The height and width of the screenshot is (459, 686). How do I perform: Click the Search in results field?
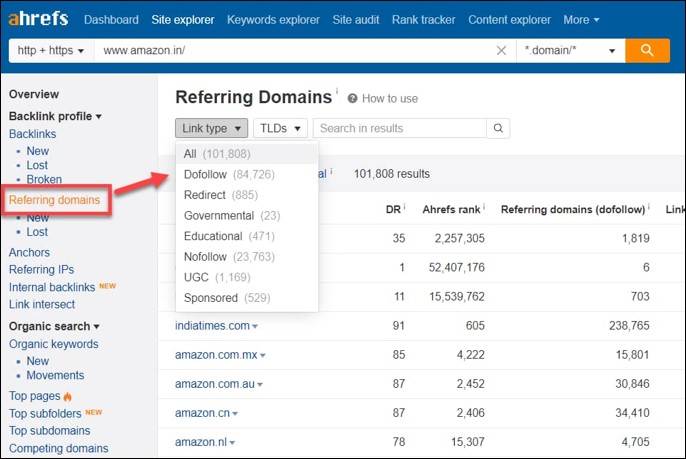point(399,128)
